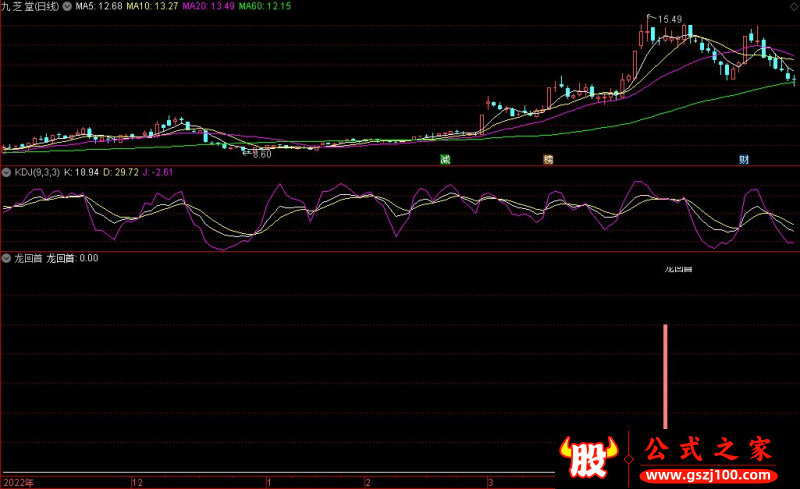Select the 九芝堂(日线) chart title
Viewport: 800px width, 489px height.
30,6
